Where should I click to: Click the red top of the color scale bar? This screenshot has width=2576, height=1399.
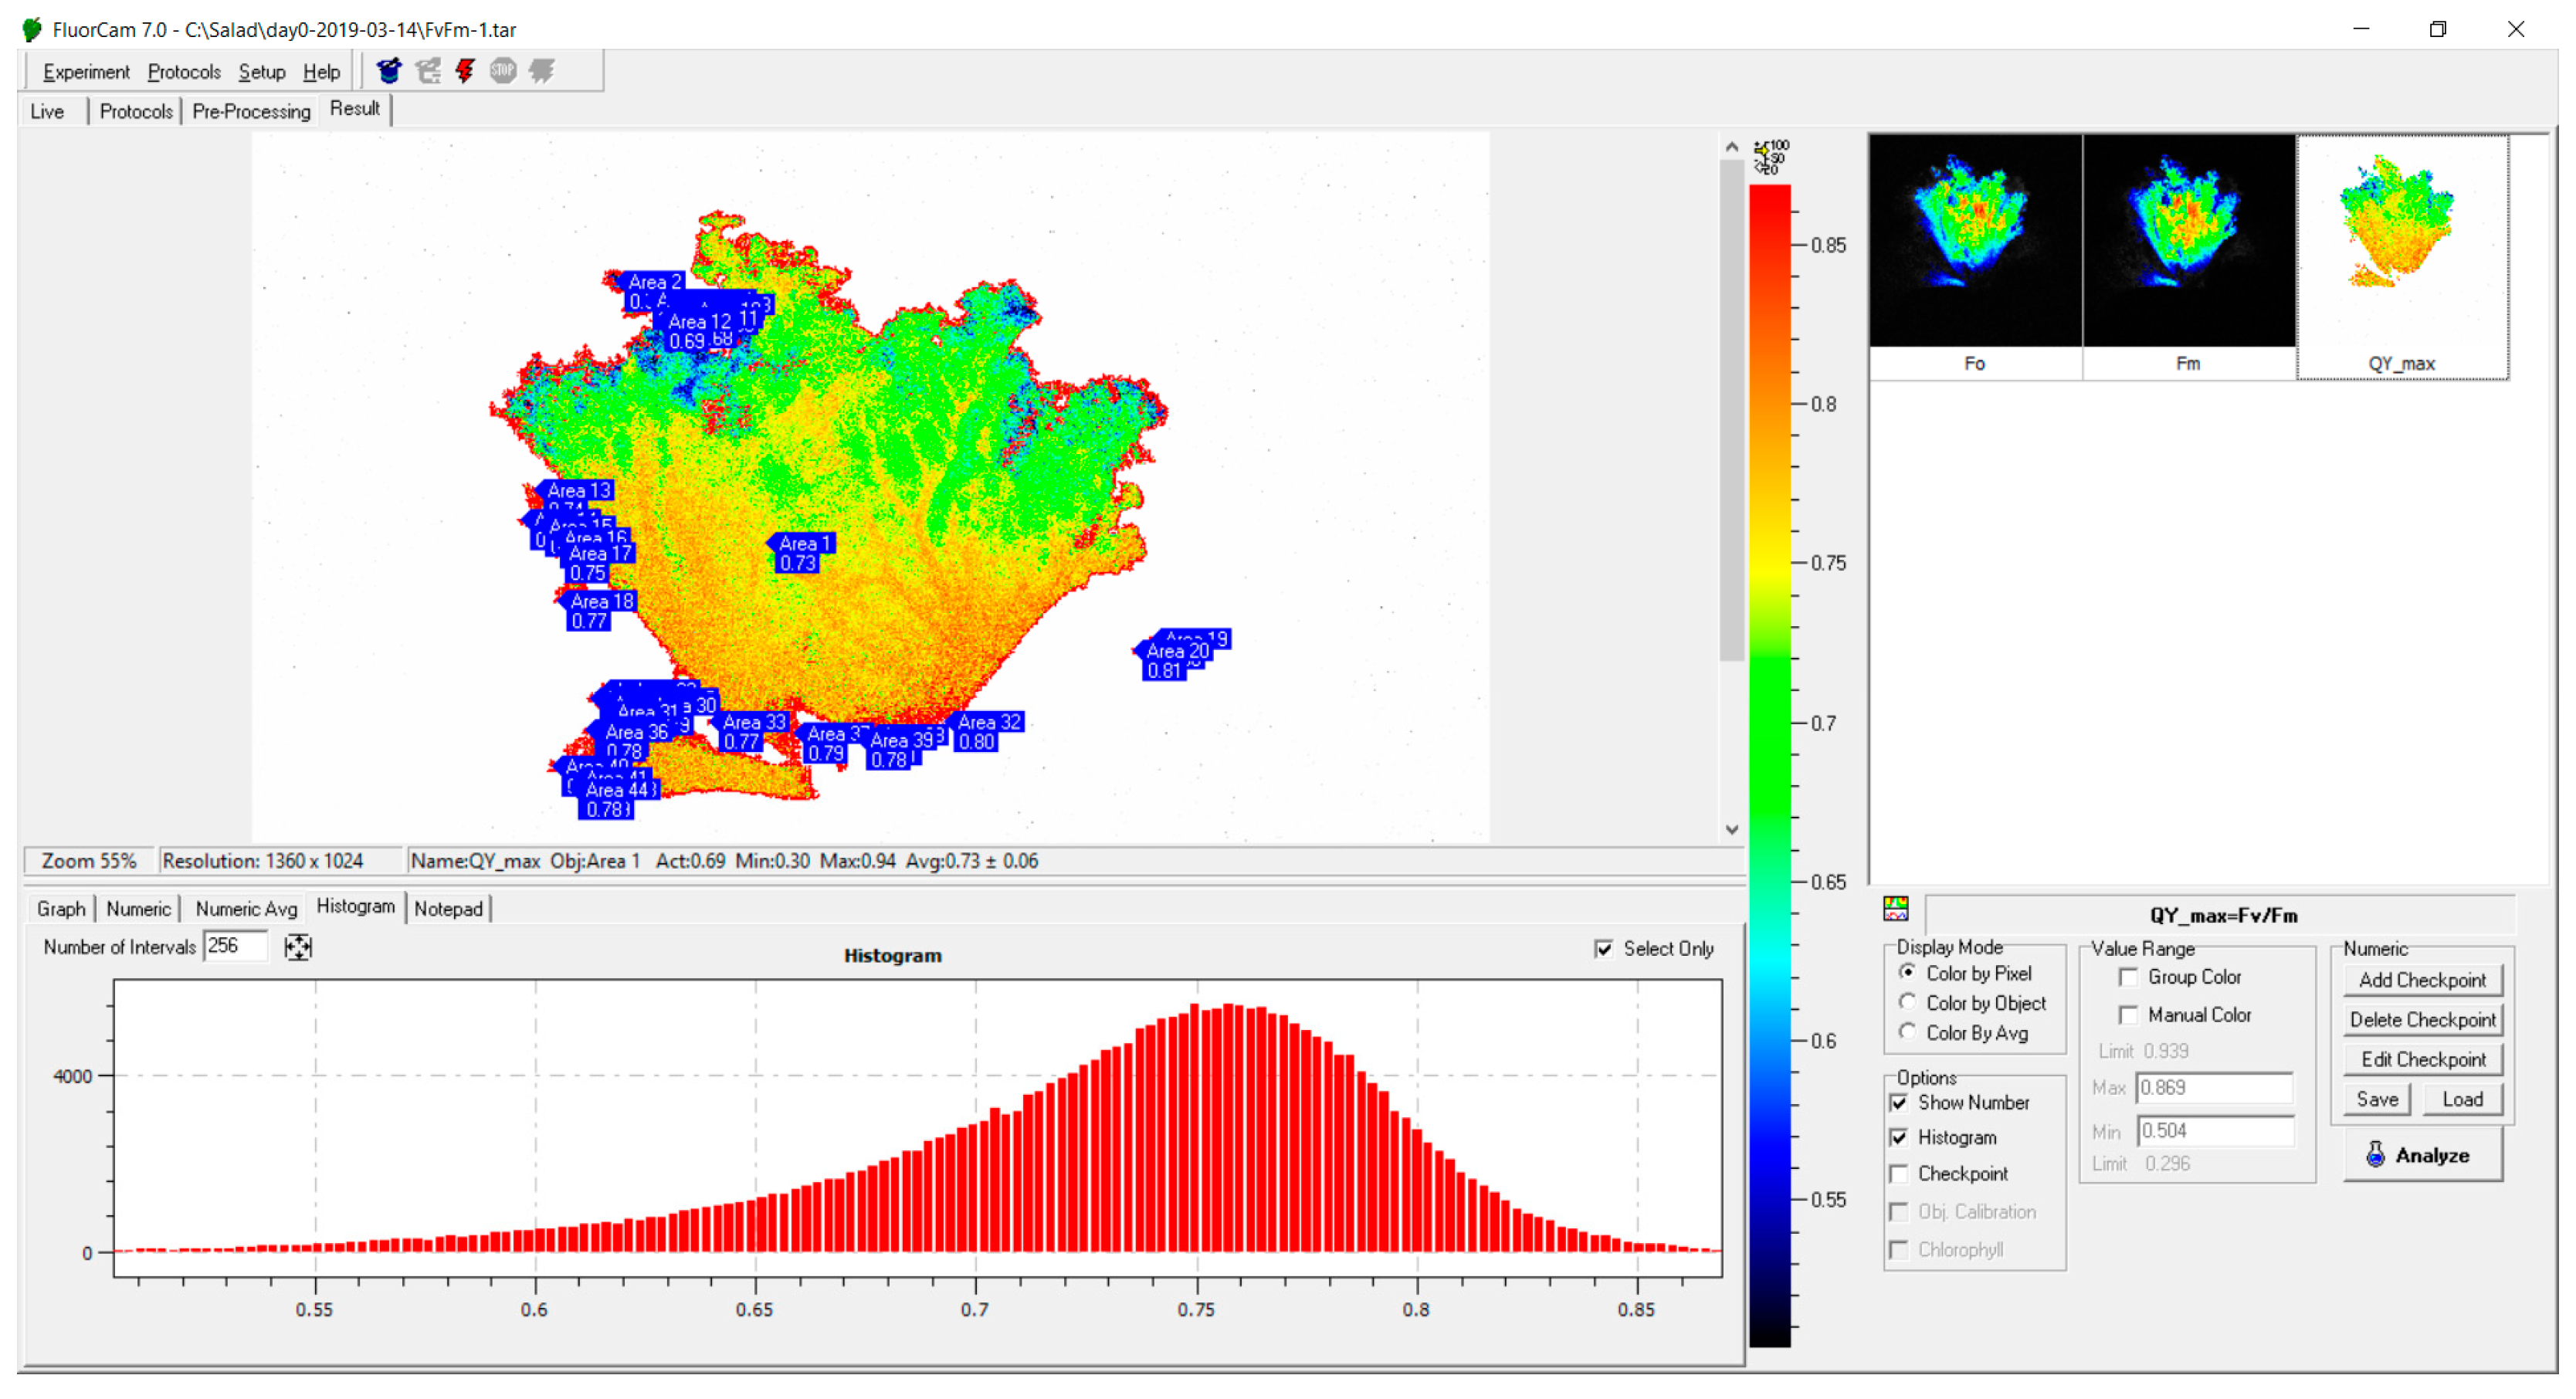1769,200
